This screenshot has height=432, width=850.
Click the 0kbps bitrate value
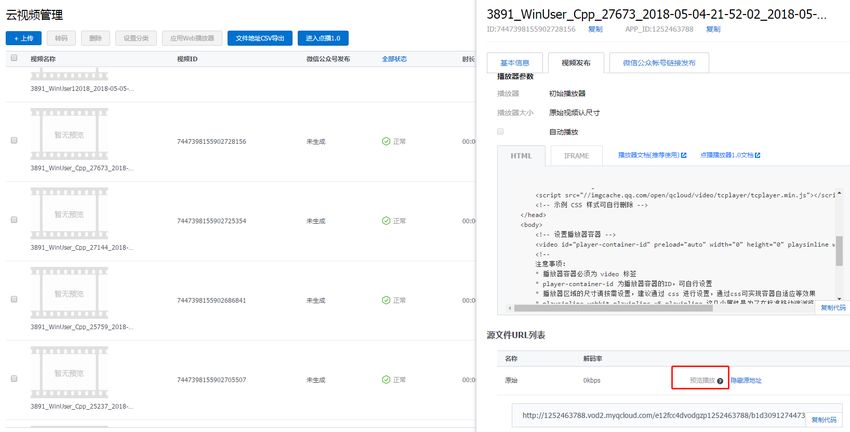592,381
